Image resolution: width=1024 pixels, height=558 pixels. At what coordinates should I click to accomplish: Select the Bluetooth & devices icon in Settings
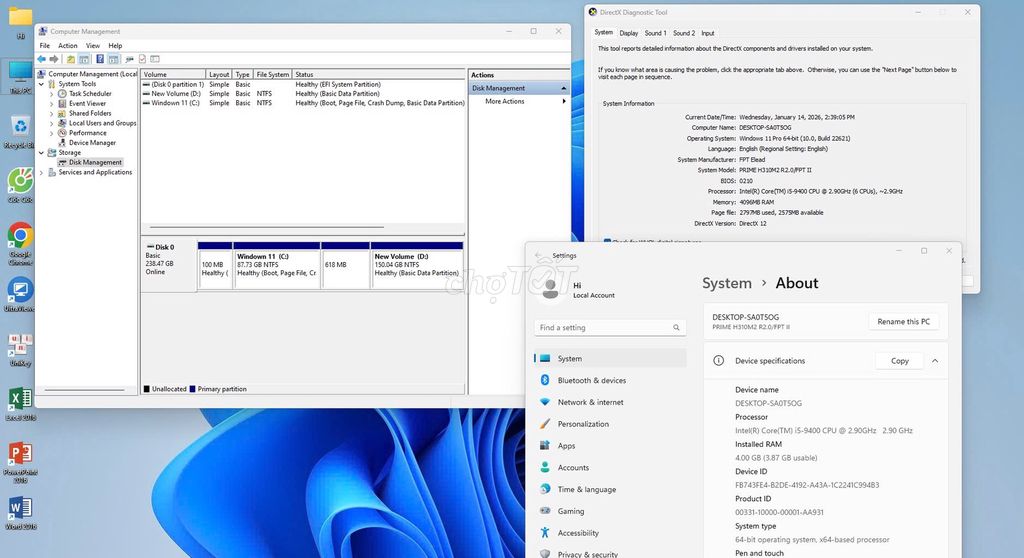point(545,380)
